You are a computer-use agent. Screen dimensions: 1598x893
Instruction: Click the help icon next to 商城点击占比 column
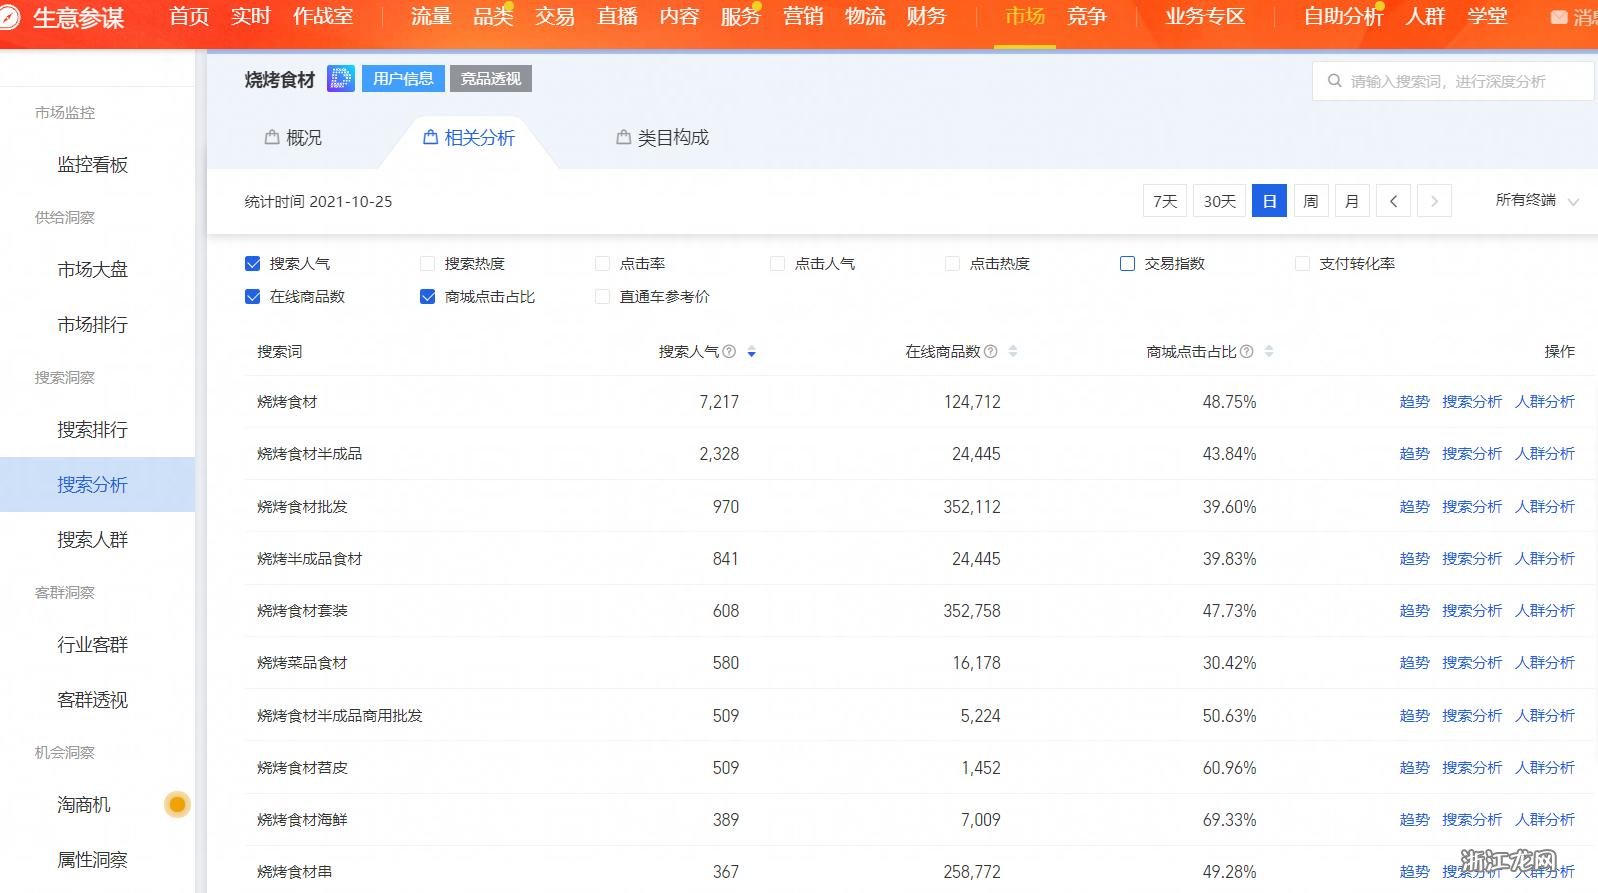(1246, 352)
